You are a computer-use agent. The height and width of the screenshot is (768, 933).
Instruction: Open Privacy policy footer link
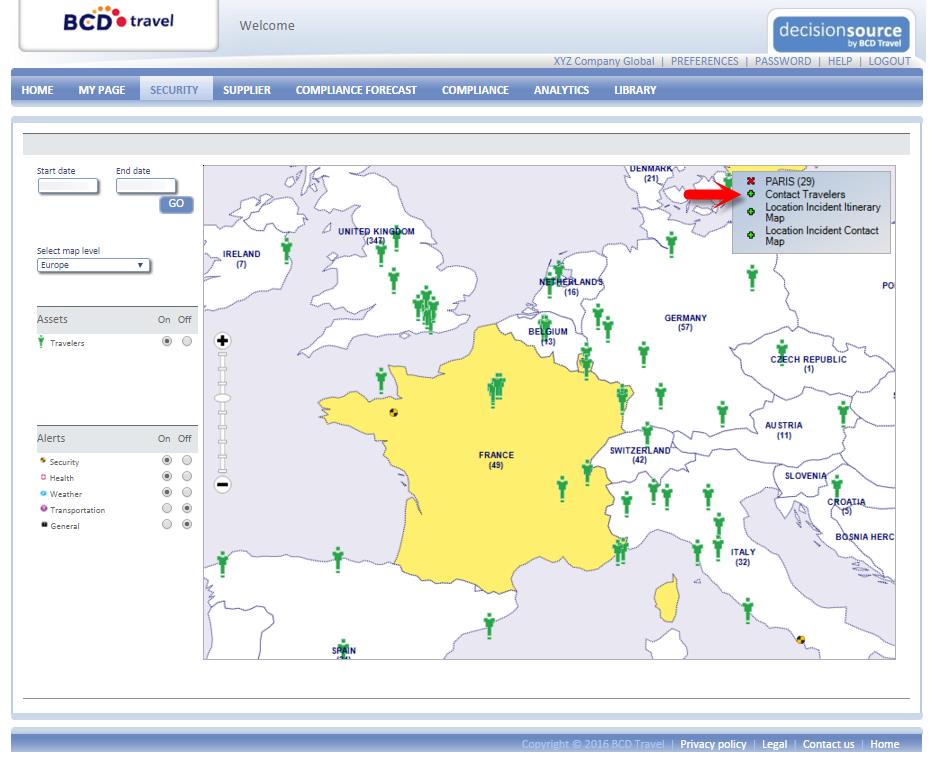(713, 744)
